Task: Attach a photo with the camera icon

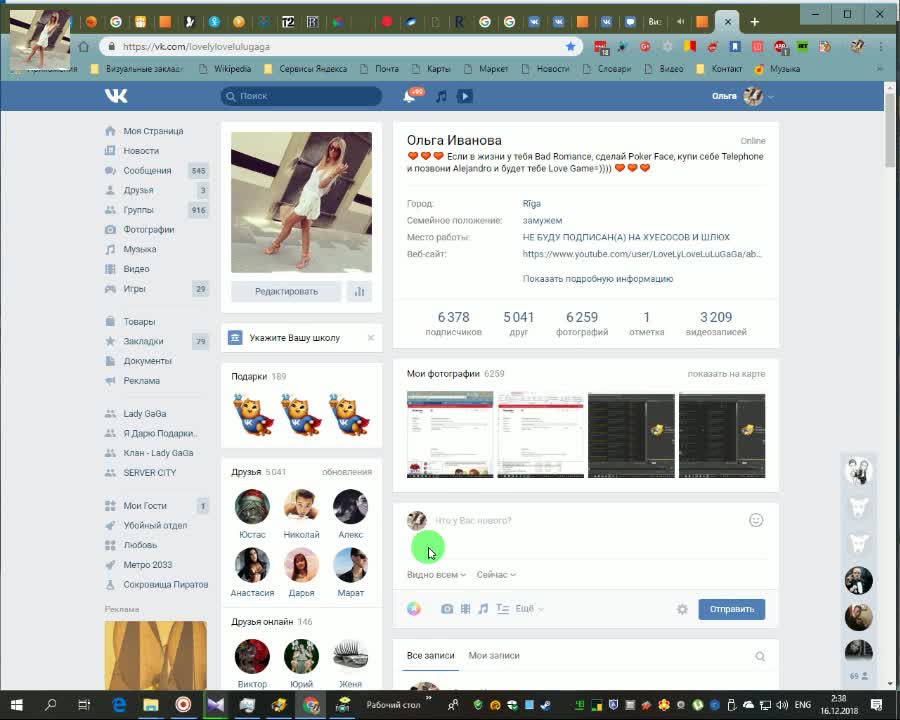Action: (447, 609)
